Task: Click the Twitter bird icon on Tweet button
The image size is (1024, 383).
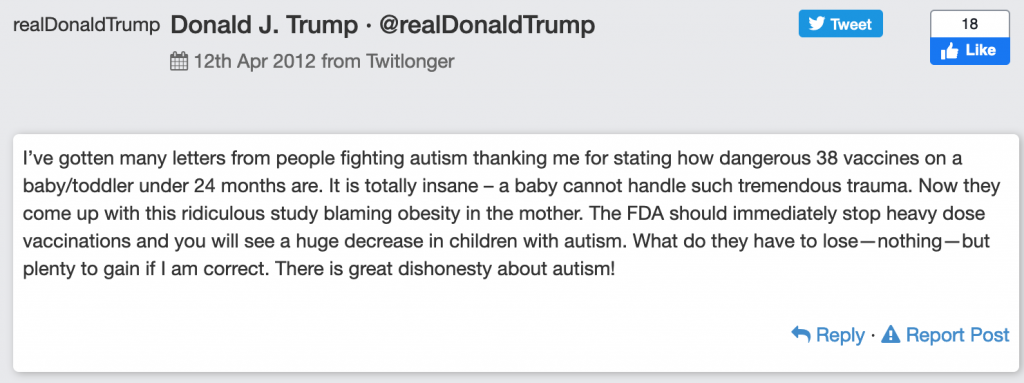Action: pyautogui.click(x=816, y=24)
